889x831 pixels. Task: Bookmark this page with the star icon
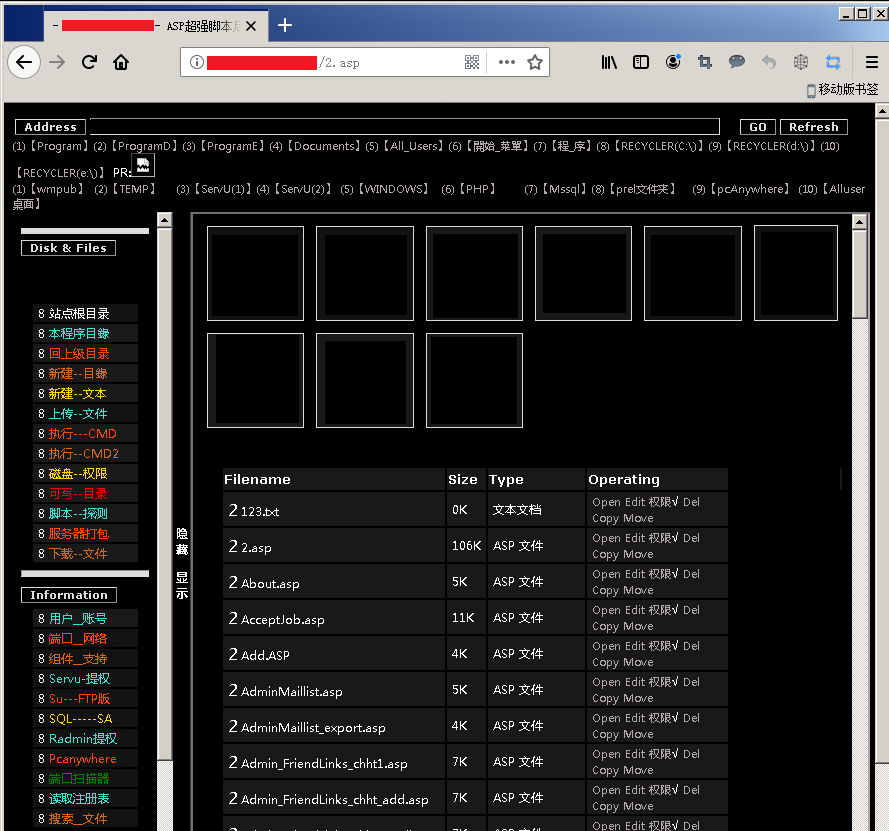(535, 62)
